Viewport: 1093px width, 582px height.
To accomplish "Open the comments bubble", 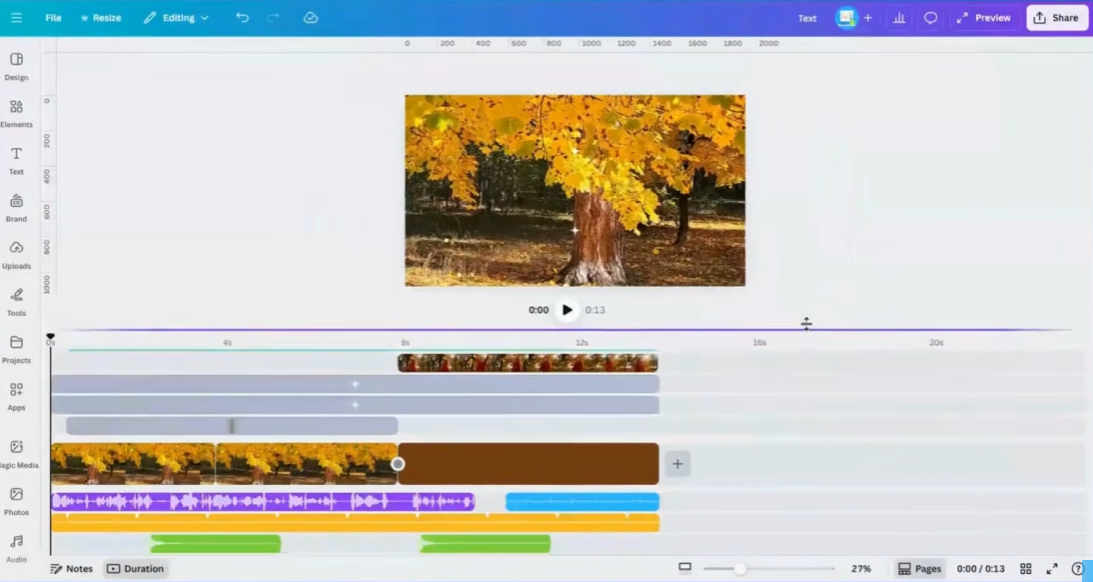I will (x=931, y=18).
